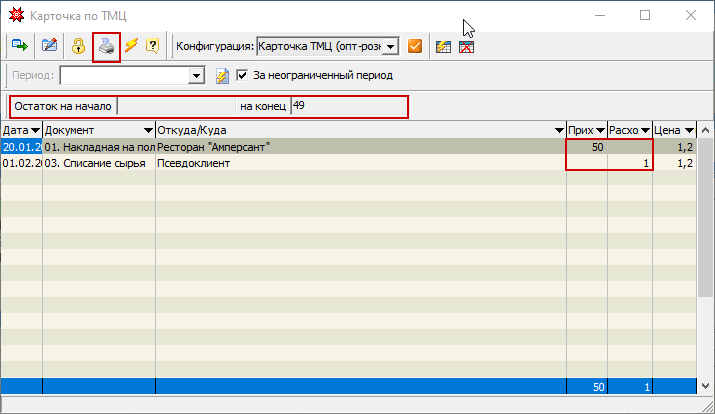Click the vertical scrollbar down arrow
The width and height of the screenshot is (715, 414).
point(706,388)
